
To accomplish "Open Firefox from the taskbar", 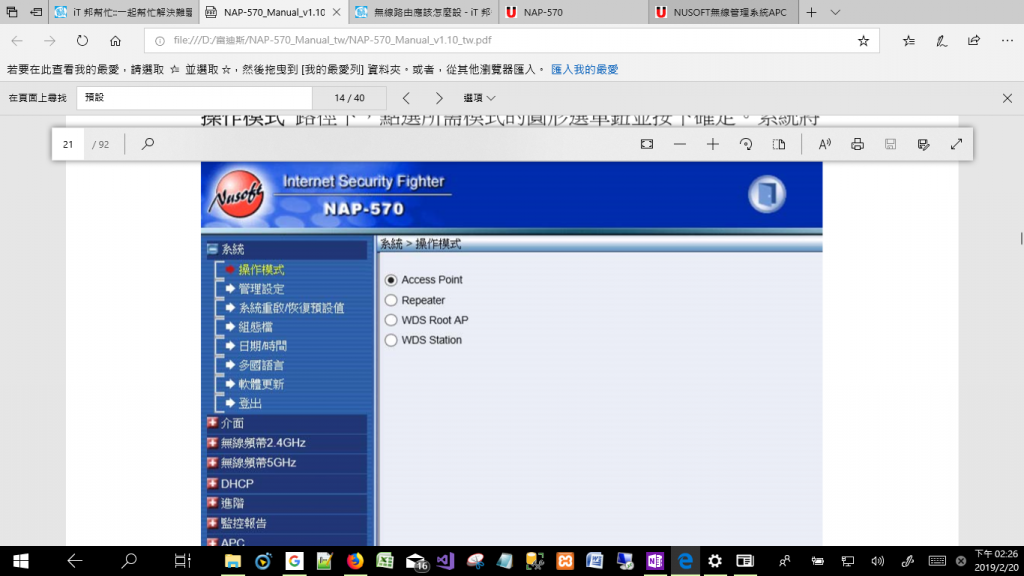I will (355, 561).
